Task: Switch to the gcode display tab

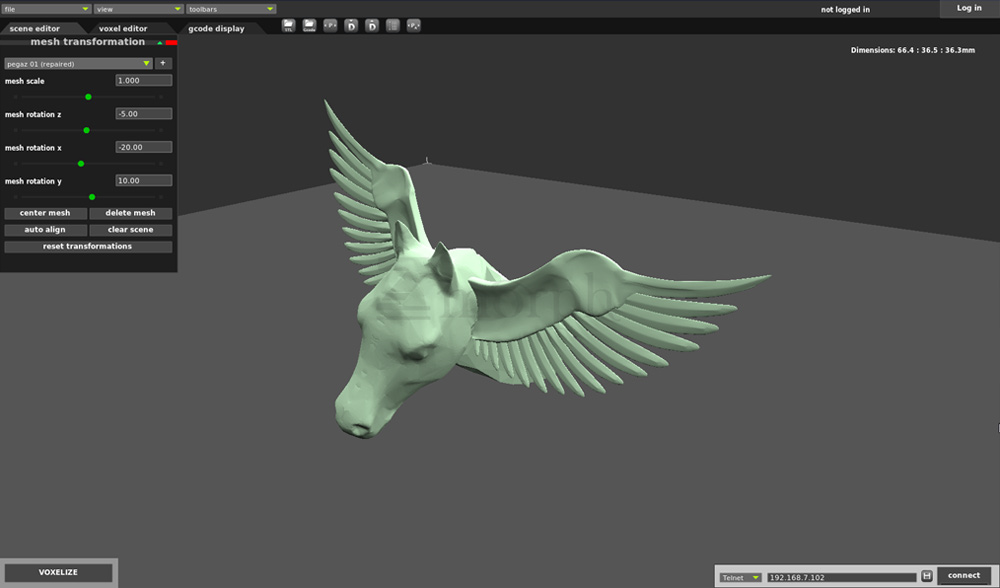Action: coord(216,29)
